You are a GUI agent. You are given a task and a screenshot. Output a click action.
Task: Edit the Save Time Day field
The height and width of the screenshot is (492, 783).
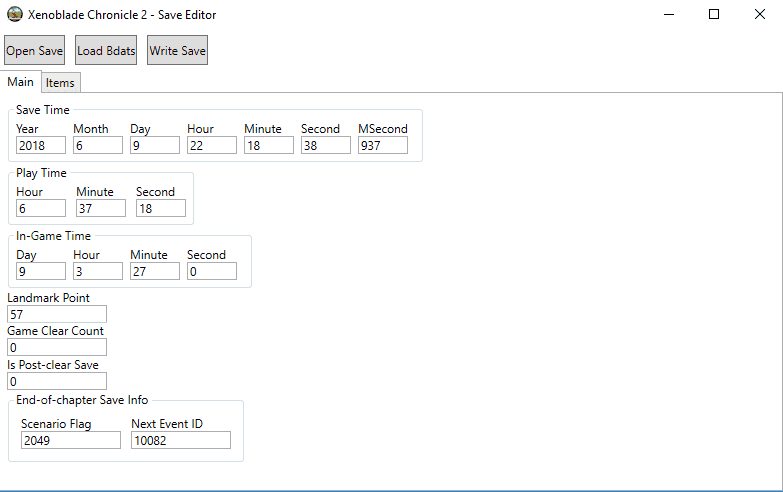click(154, 145)
